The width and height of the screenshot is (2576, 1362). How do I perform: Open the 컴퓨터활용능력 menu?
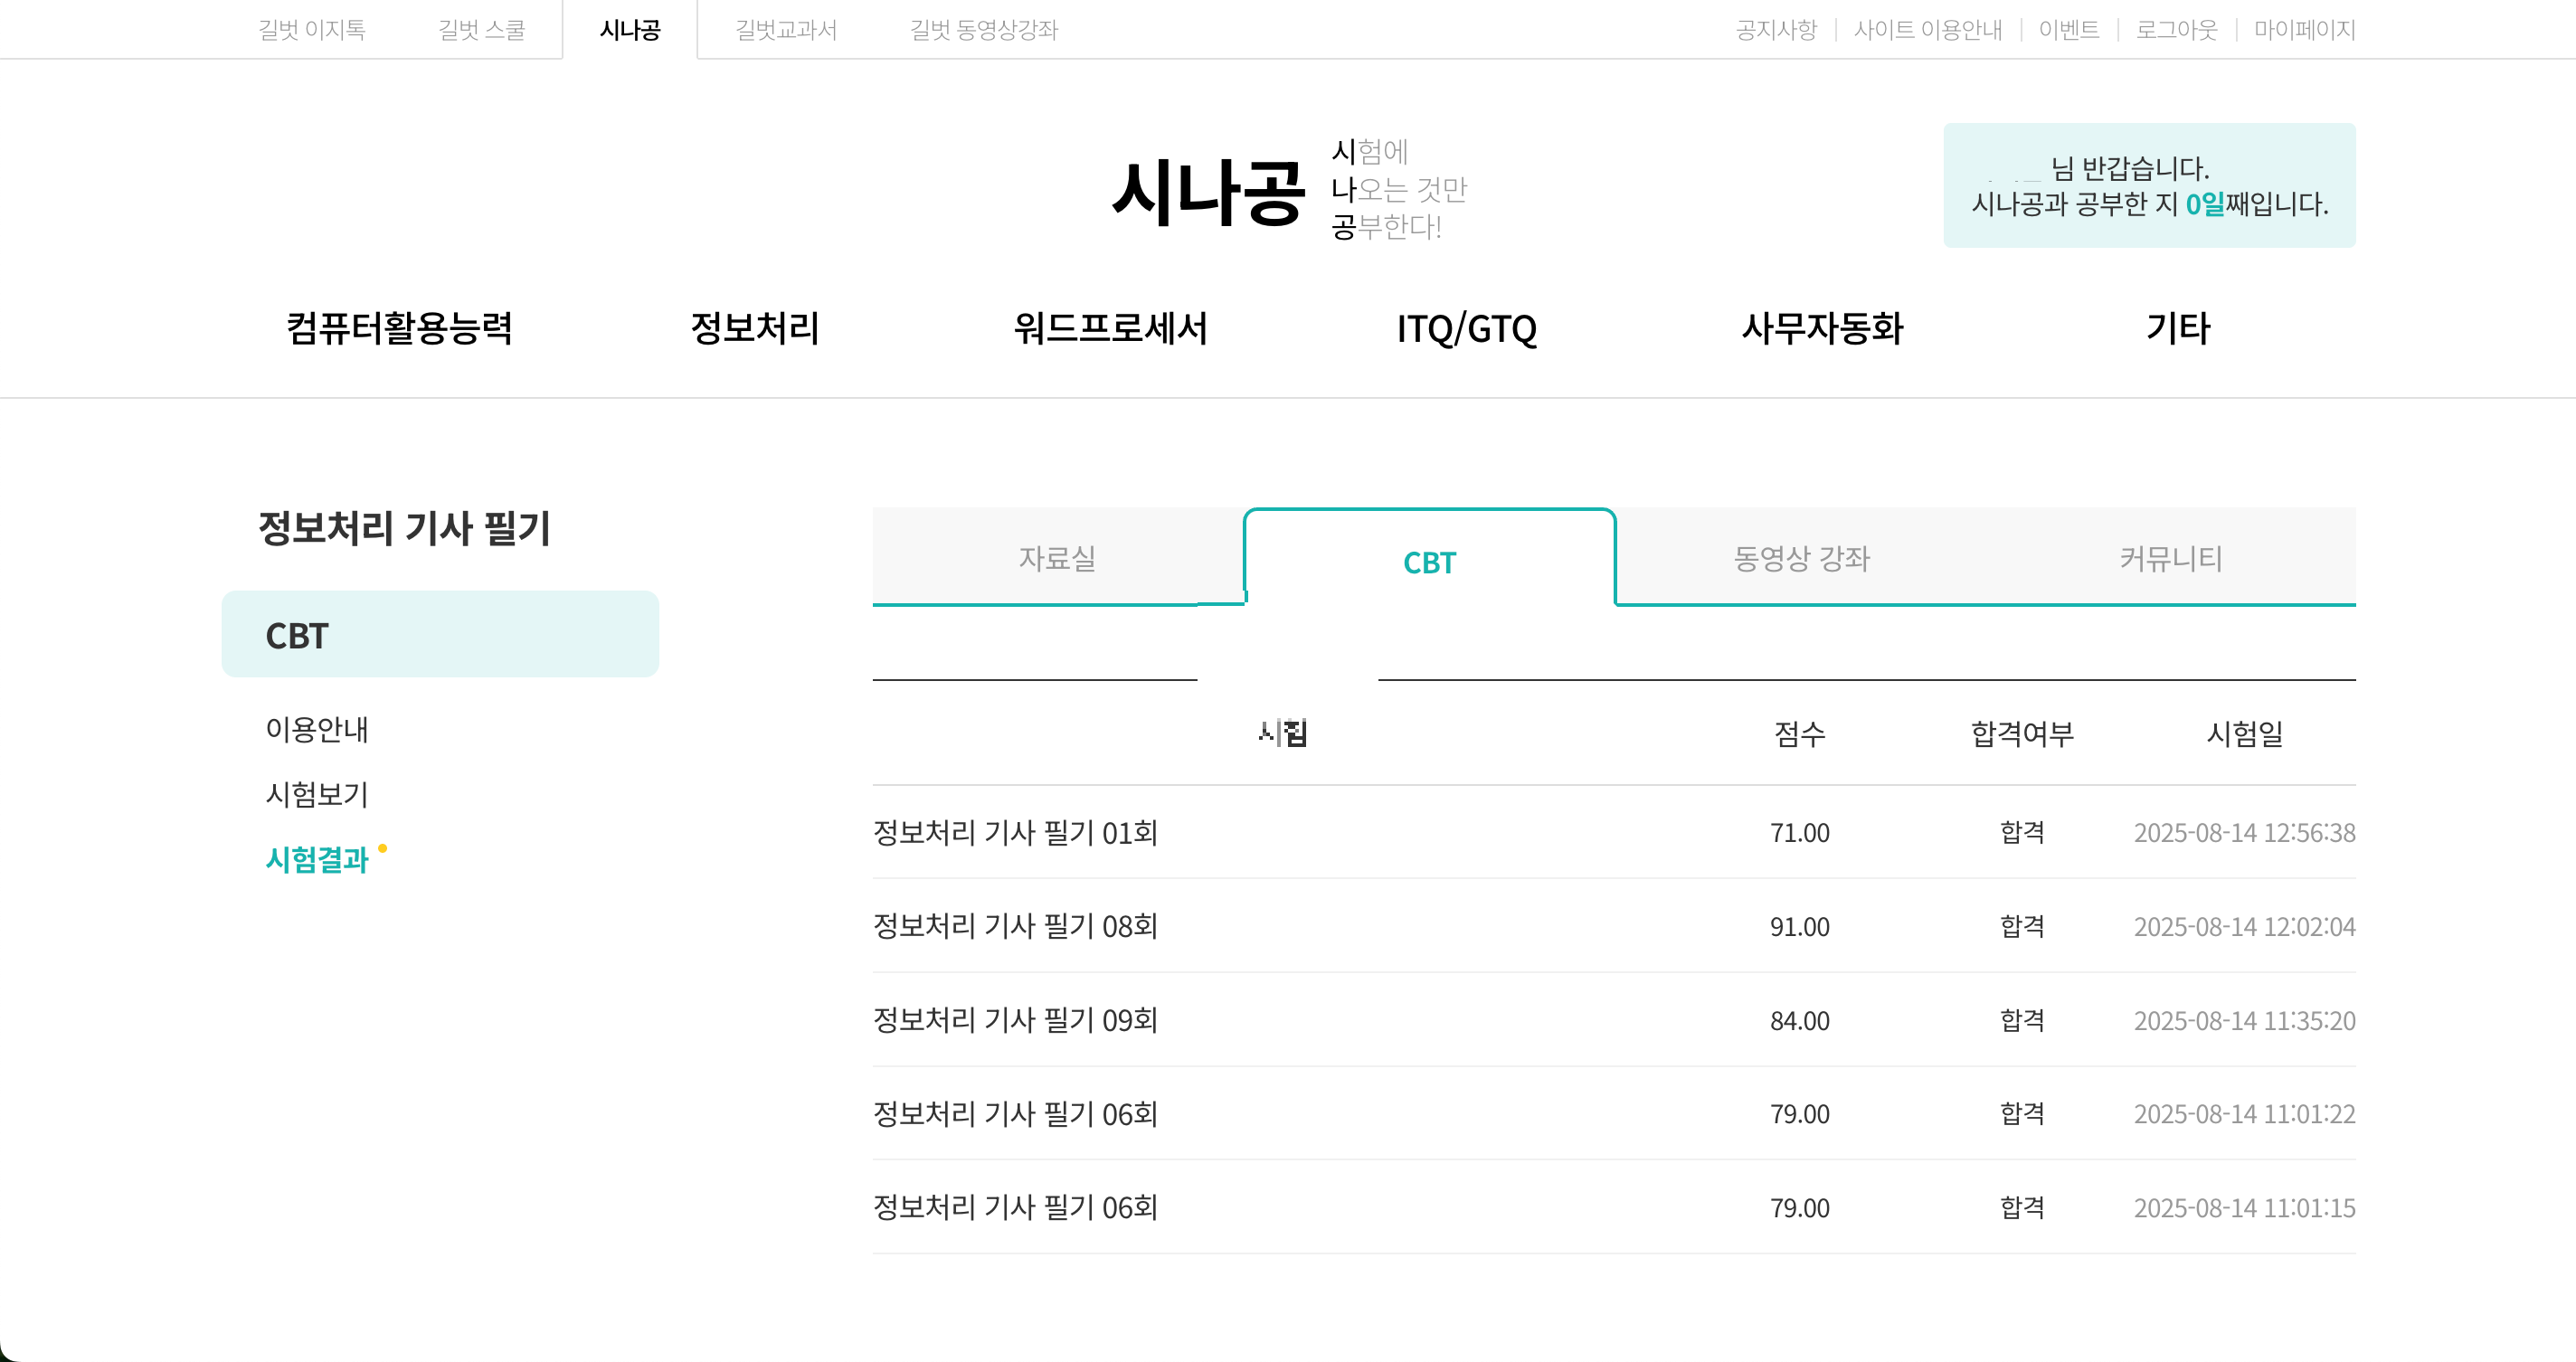(x=399, y=328)
